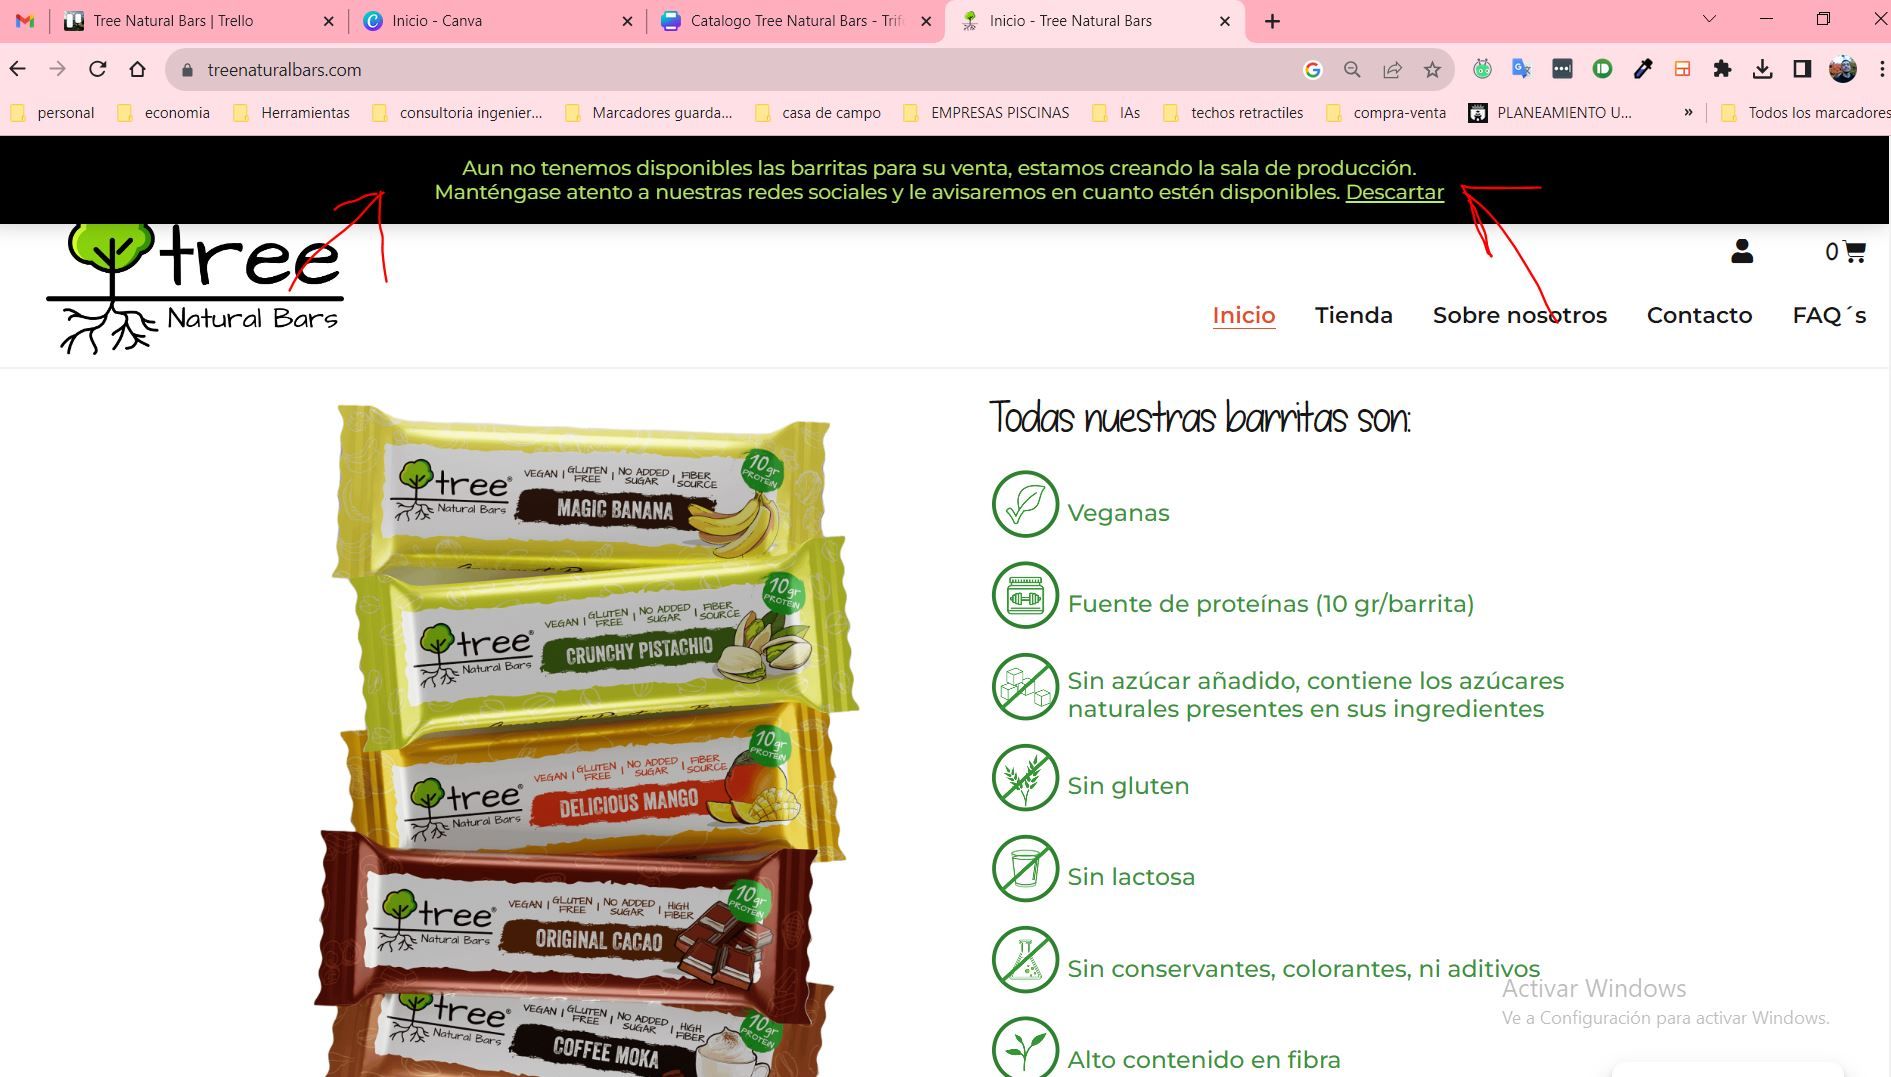Open the PLANEAMIENTO U... bookmark
Image resolution: width=1891 pixels, height=1077 pixels.
point(1550,113)
